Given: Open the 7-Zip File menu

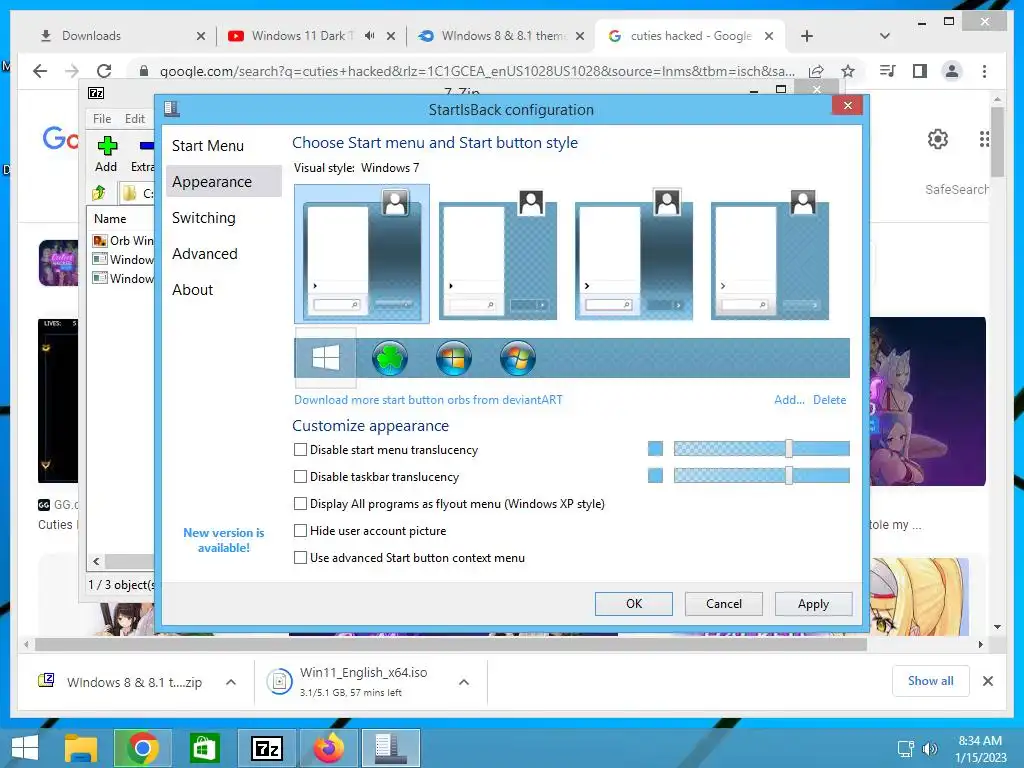Looking at the screenshot, I should [x=102, y=119].
